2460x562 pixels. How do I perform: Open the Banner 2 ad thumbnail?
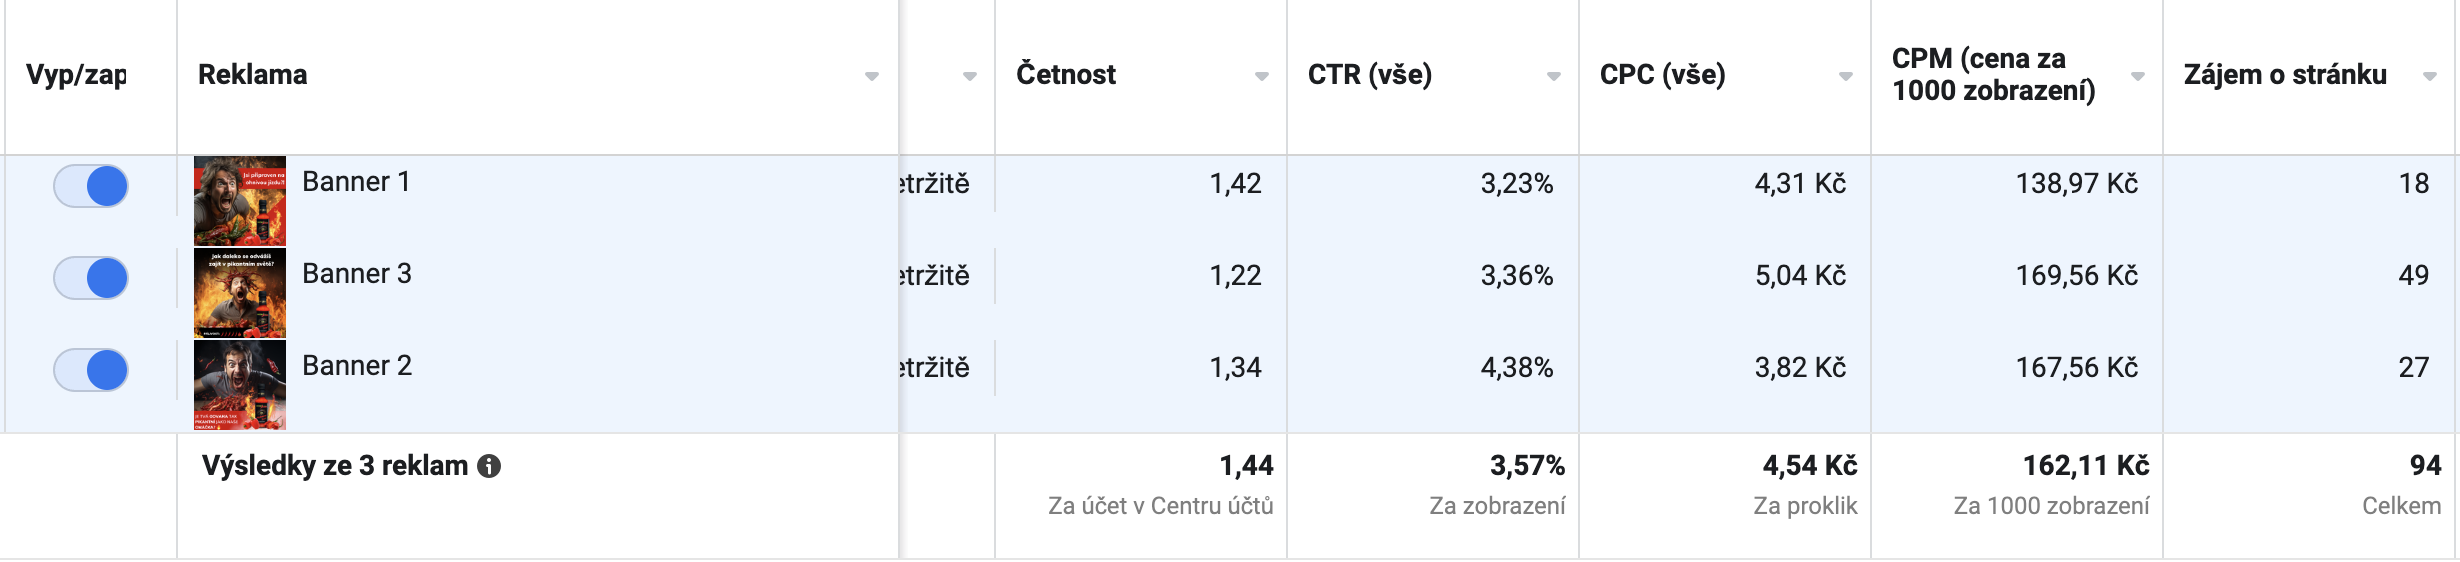[x=240, y=385]
